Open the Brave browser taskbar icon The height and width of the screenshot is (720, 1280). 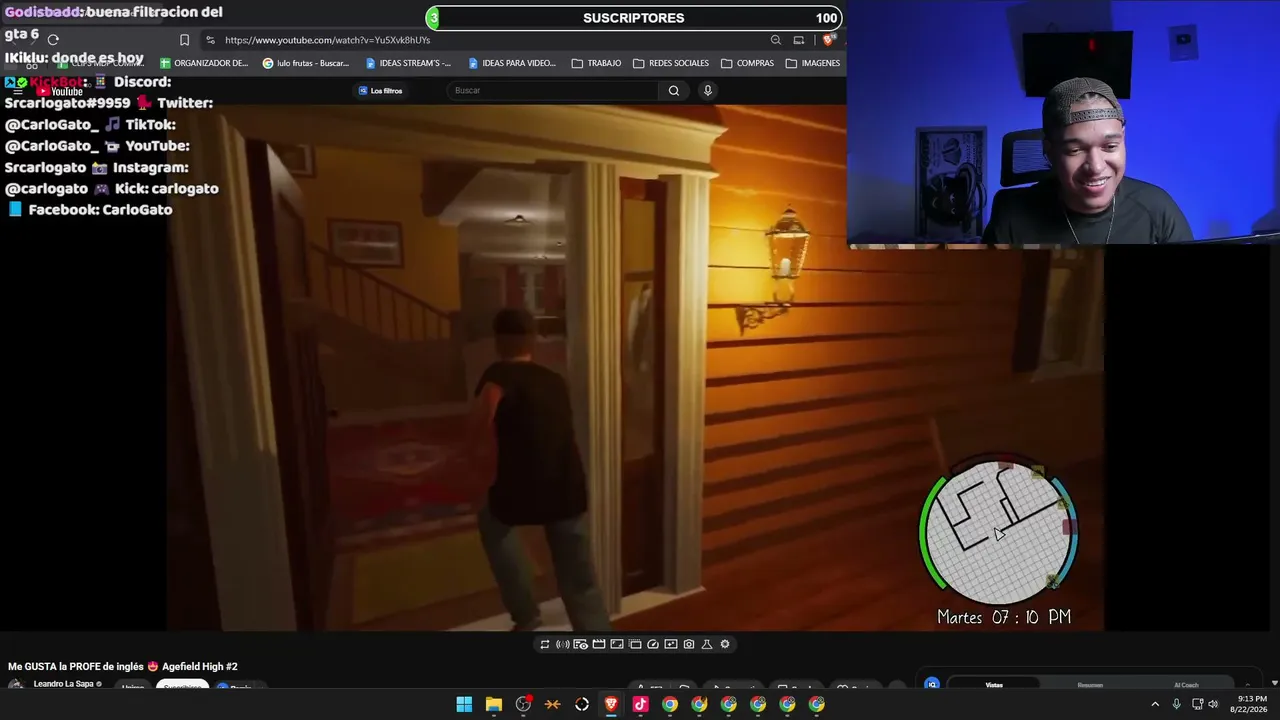[x=611, y=704]
